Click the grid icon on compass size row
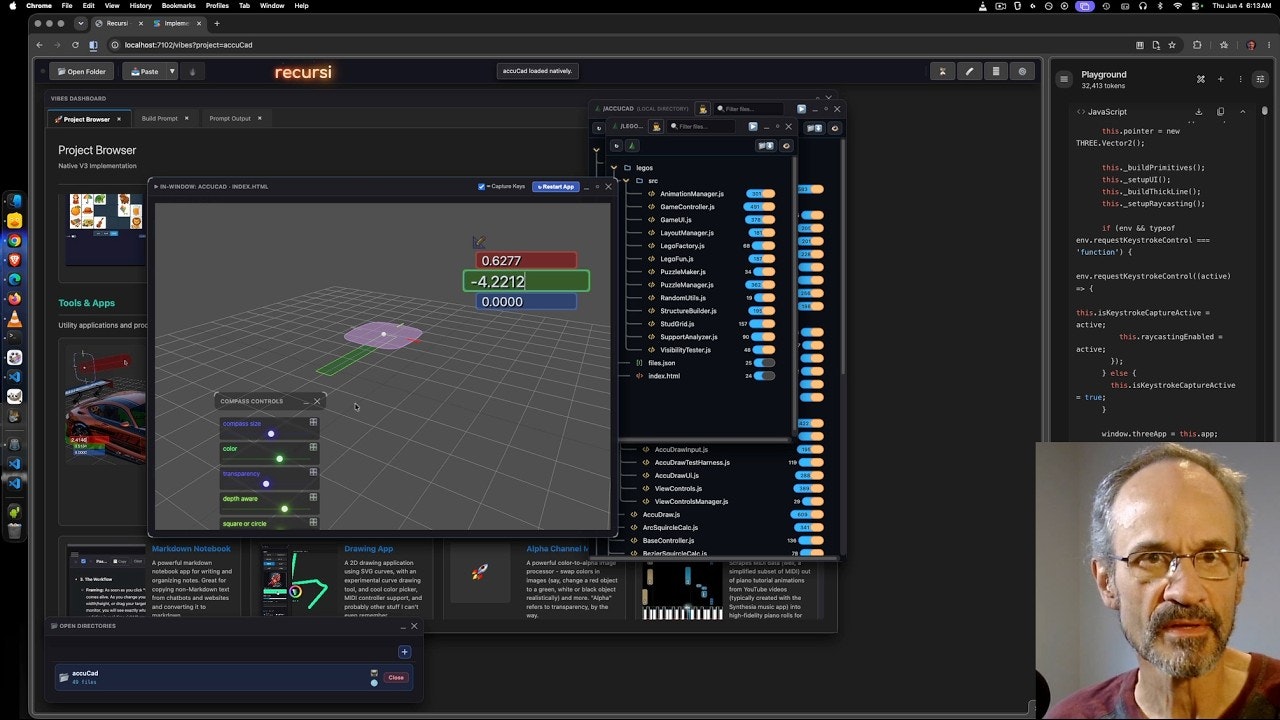 [313, 423]
